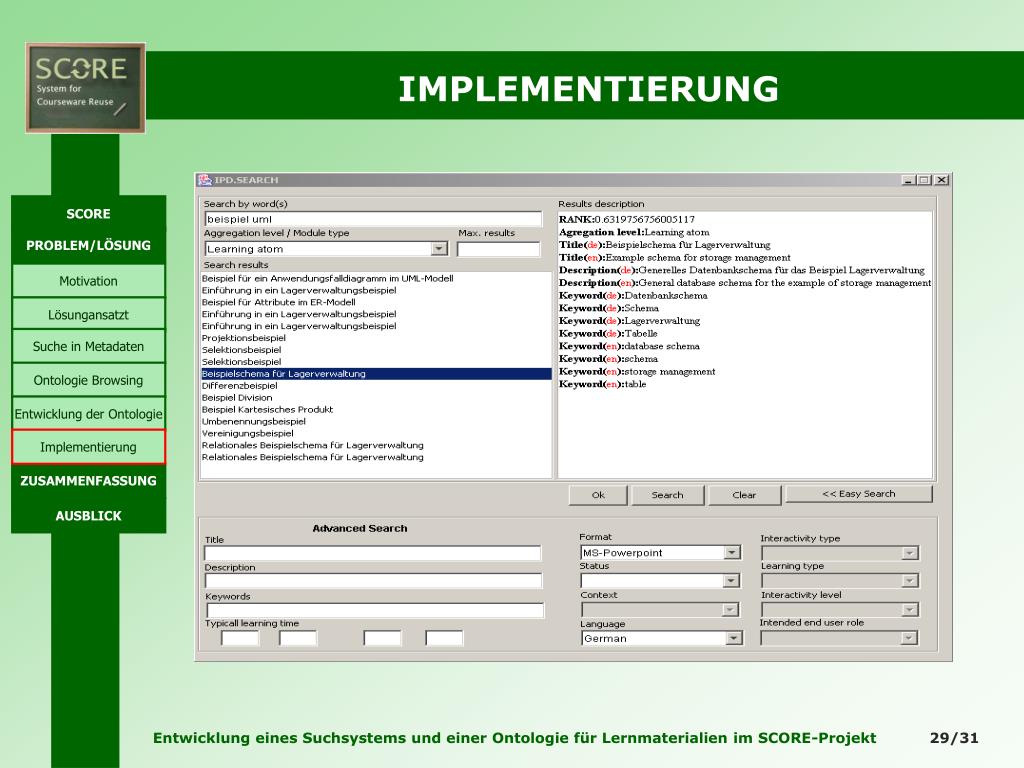Select the Implementierung navigation item

pyautogui.click(x=88, y=447)
